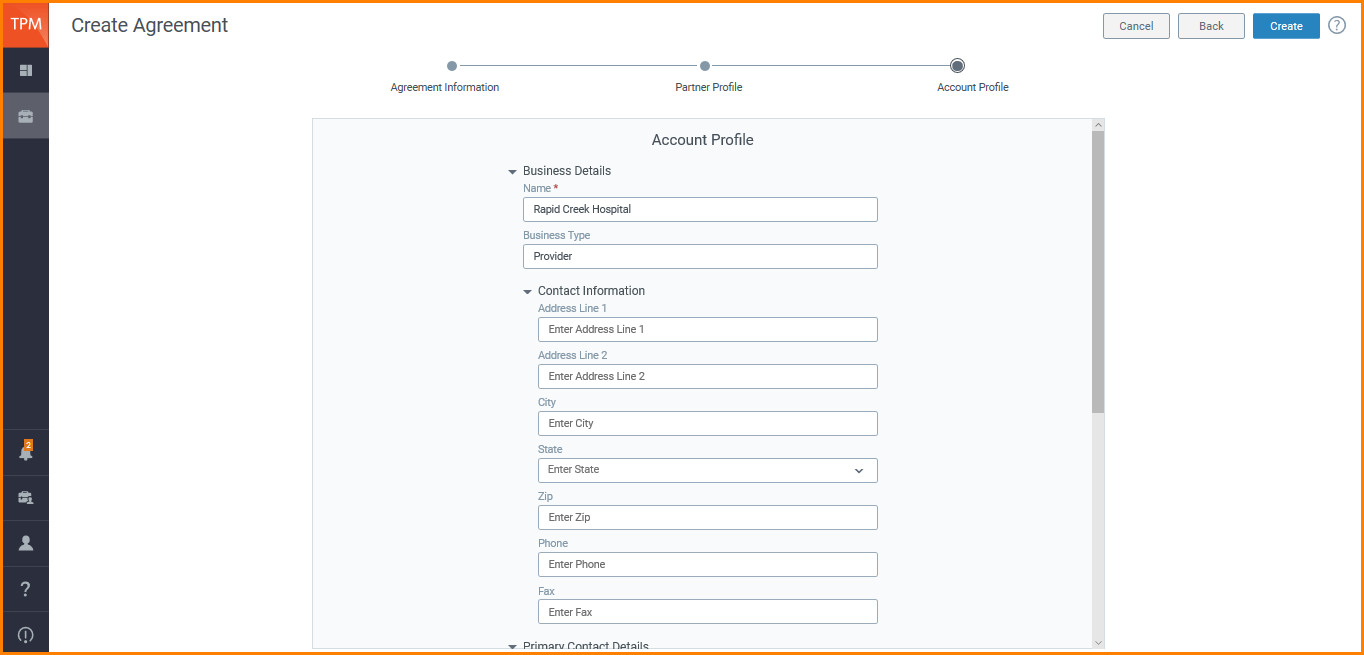Focus the Address Line 2 field

708,376
